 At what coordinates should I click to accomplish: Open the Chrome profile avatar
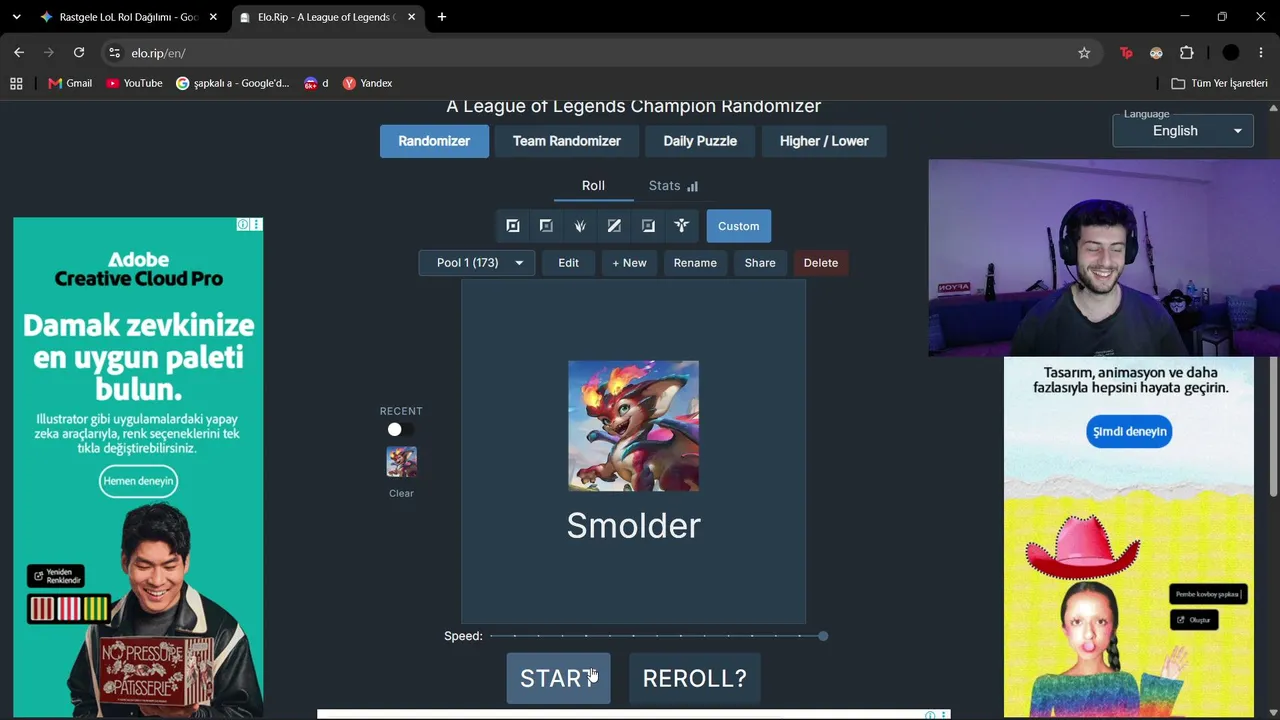(x=1231, y=53)
